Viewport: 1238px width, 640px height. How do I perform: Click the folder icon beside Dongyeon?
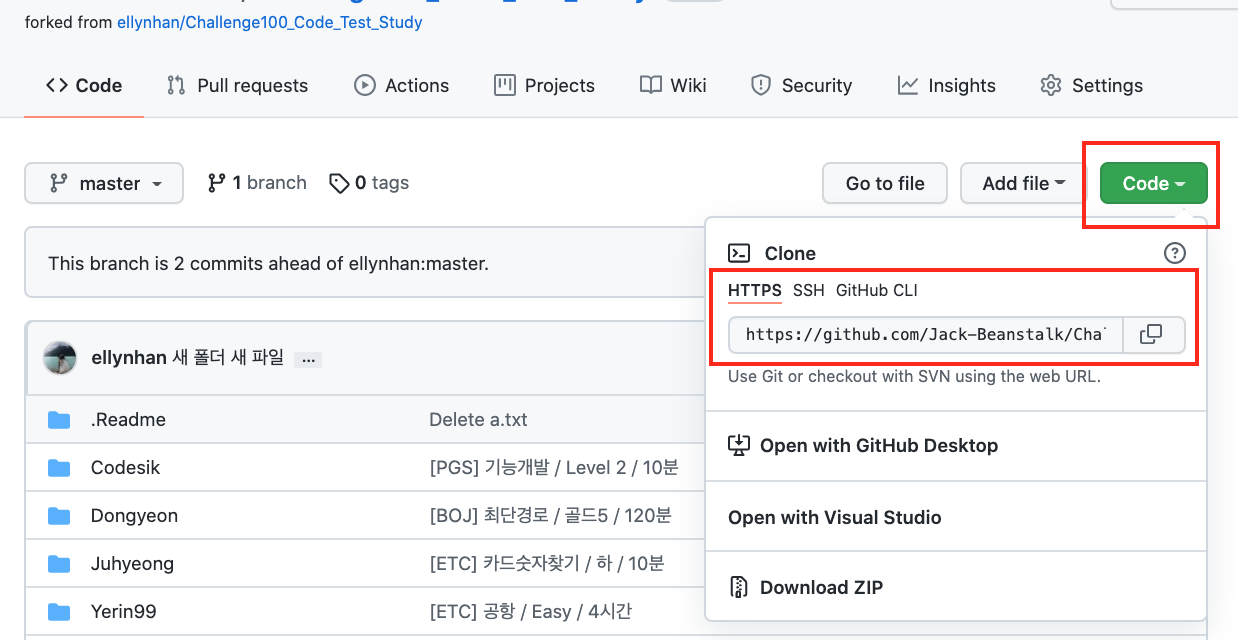pos(59,516)
